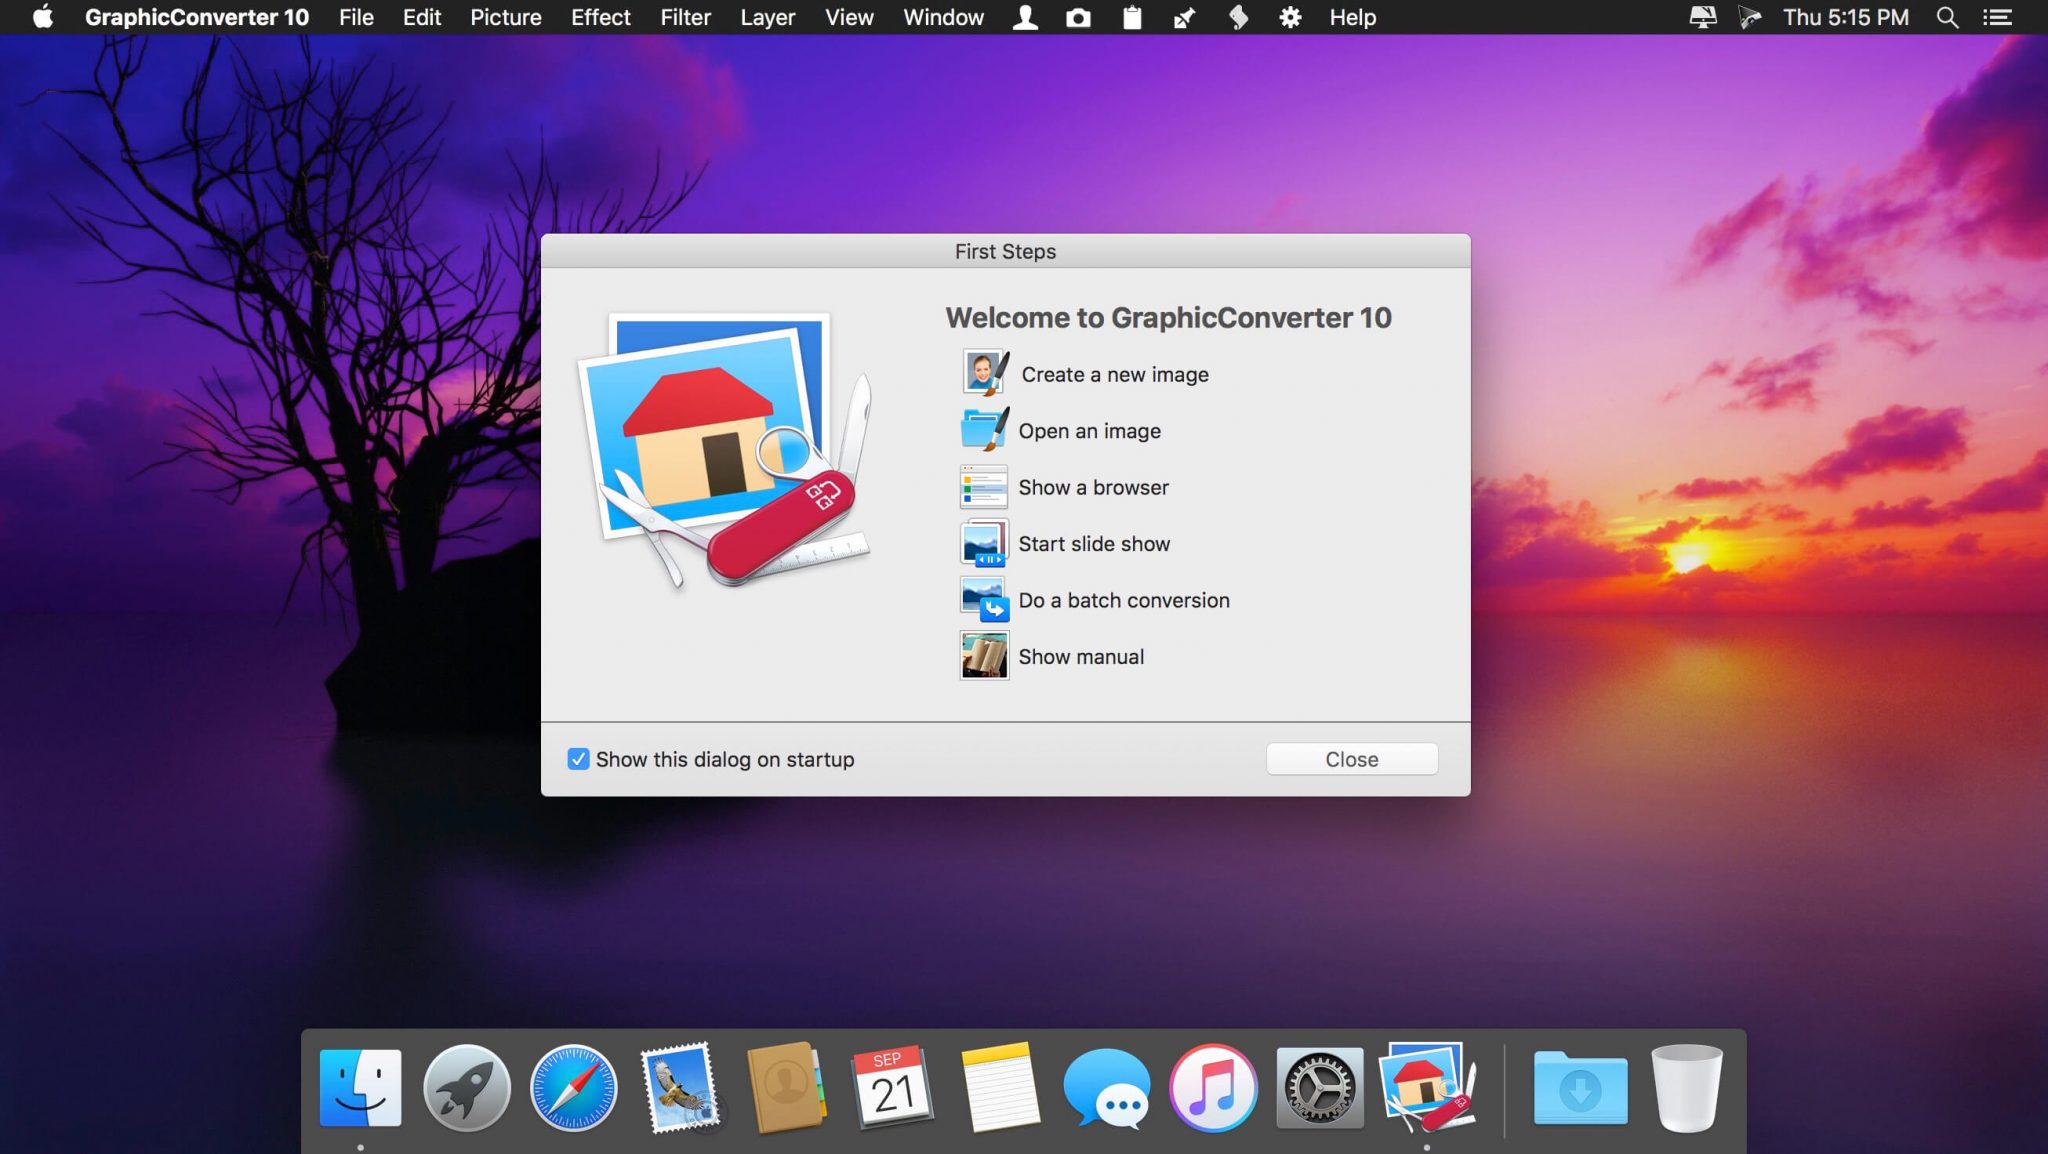The height and width of the screenshot is (1154, 2048).
Task: Expand the Layer menu in menu bar
Action: [767, 17]
